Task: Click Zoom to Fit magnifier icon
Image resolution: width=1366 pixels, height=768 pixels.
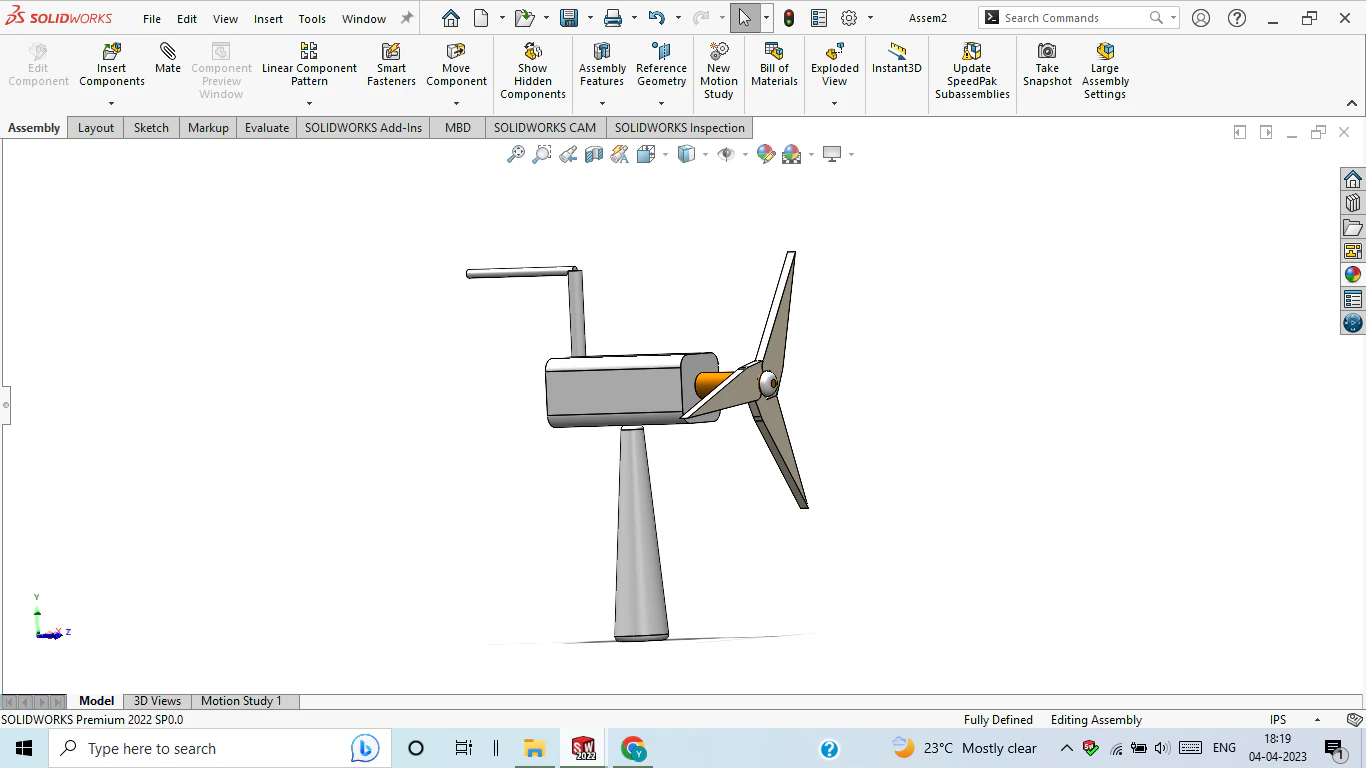Action: pos(516,154)
